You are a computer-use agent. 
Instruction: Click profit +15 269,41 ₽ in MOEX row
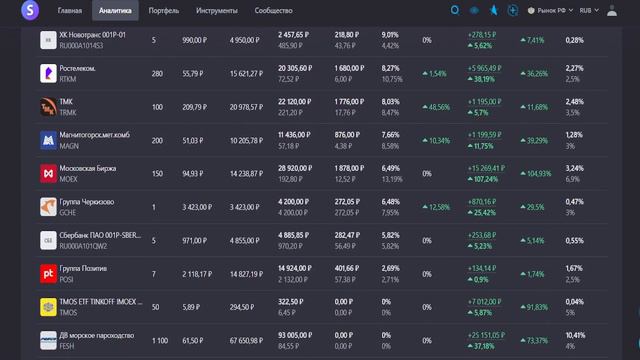click(487, 168)
